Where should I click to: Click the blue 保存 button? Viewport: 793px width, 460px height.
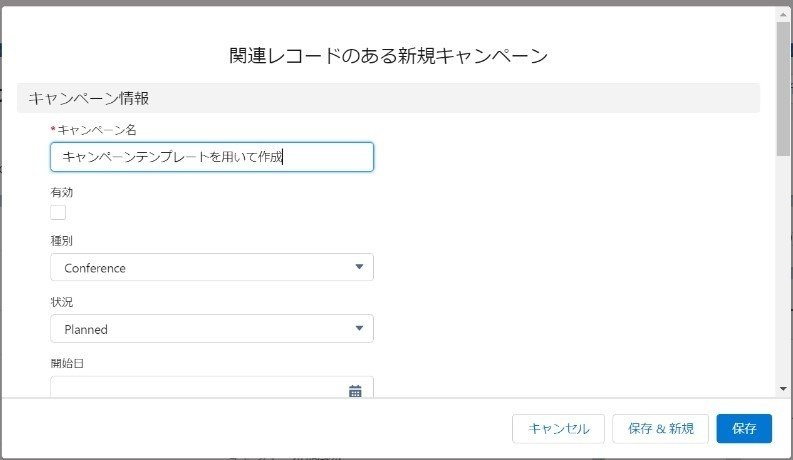click(744, 429)
